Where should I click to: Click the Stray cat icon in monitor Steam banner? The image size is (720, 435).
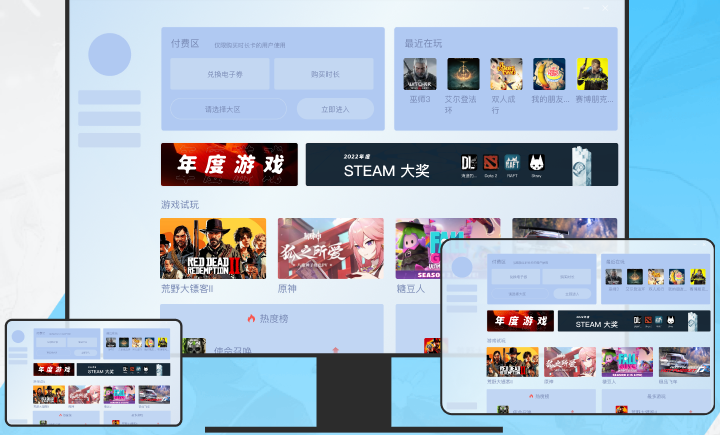pos(536,163)
